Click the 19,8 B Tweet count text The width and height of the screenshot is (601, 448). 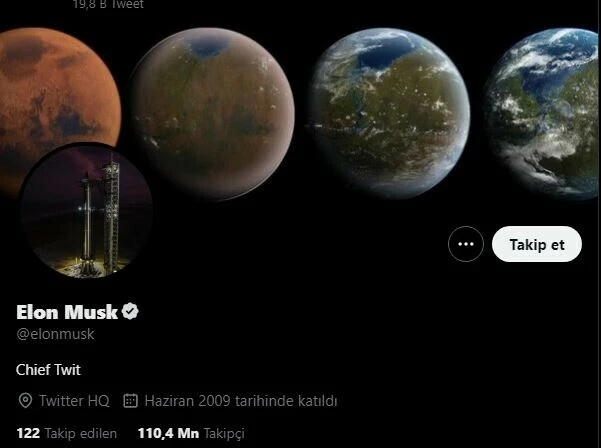point(108,5)
